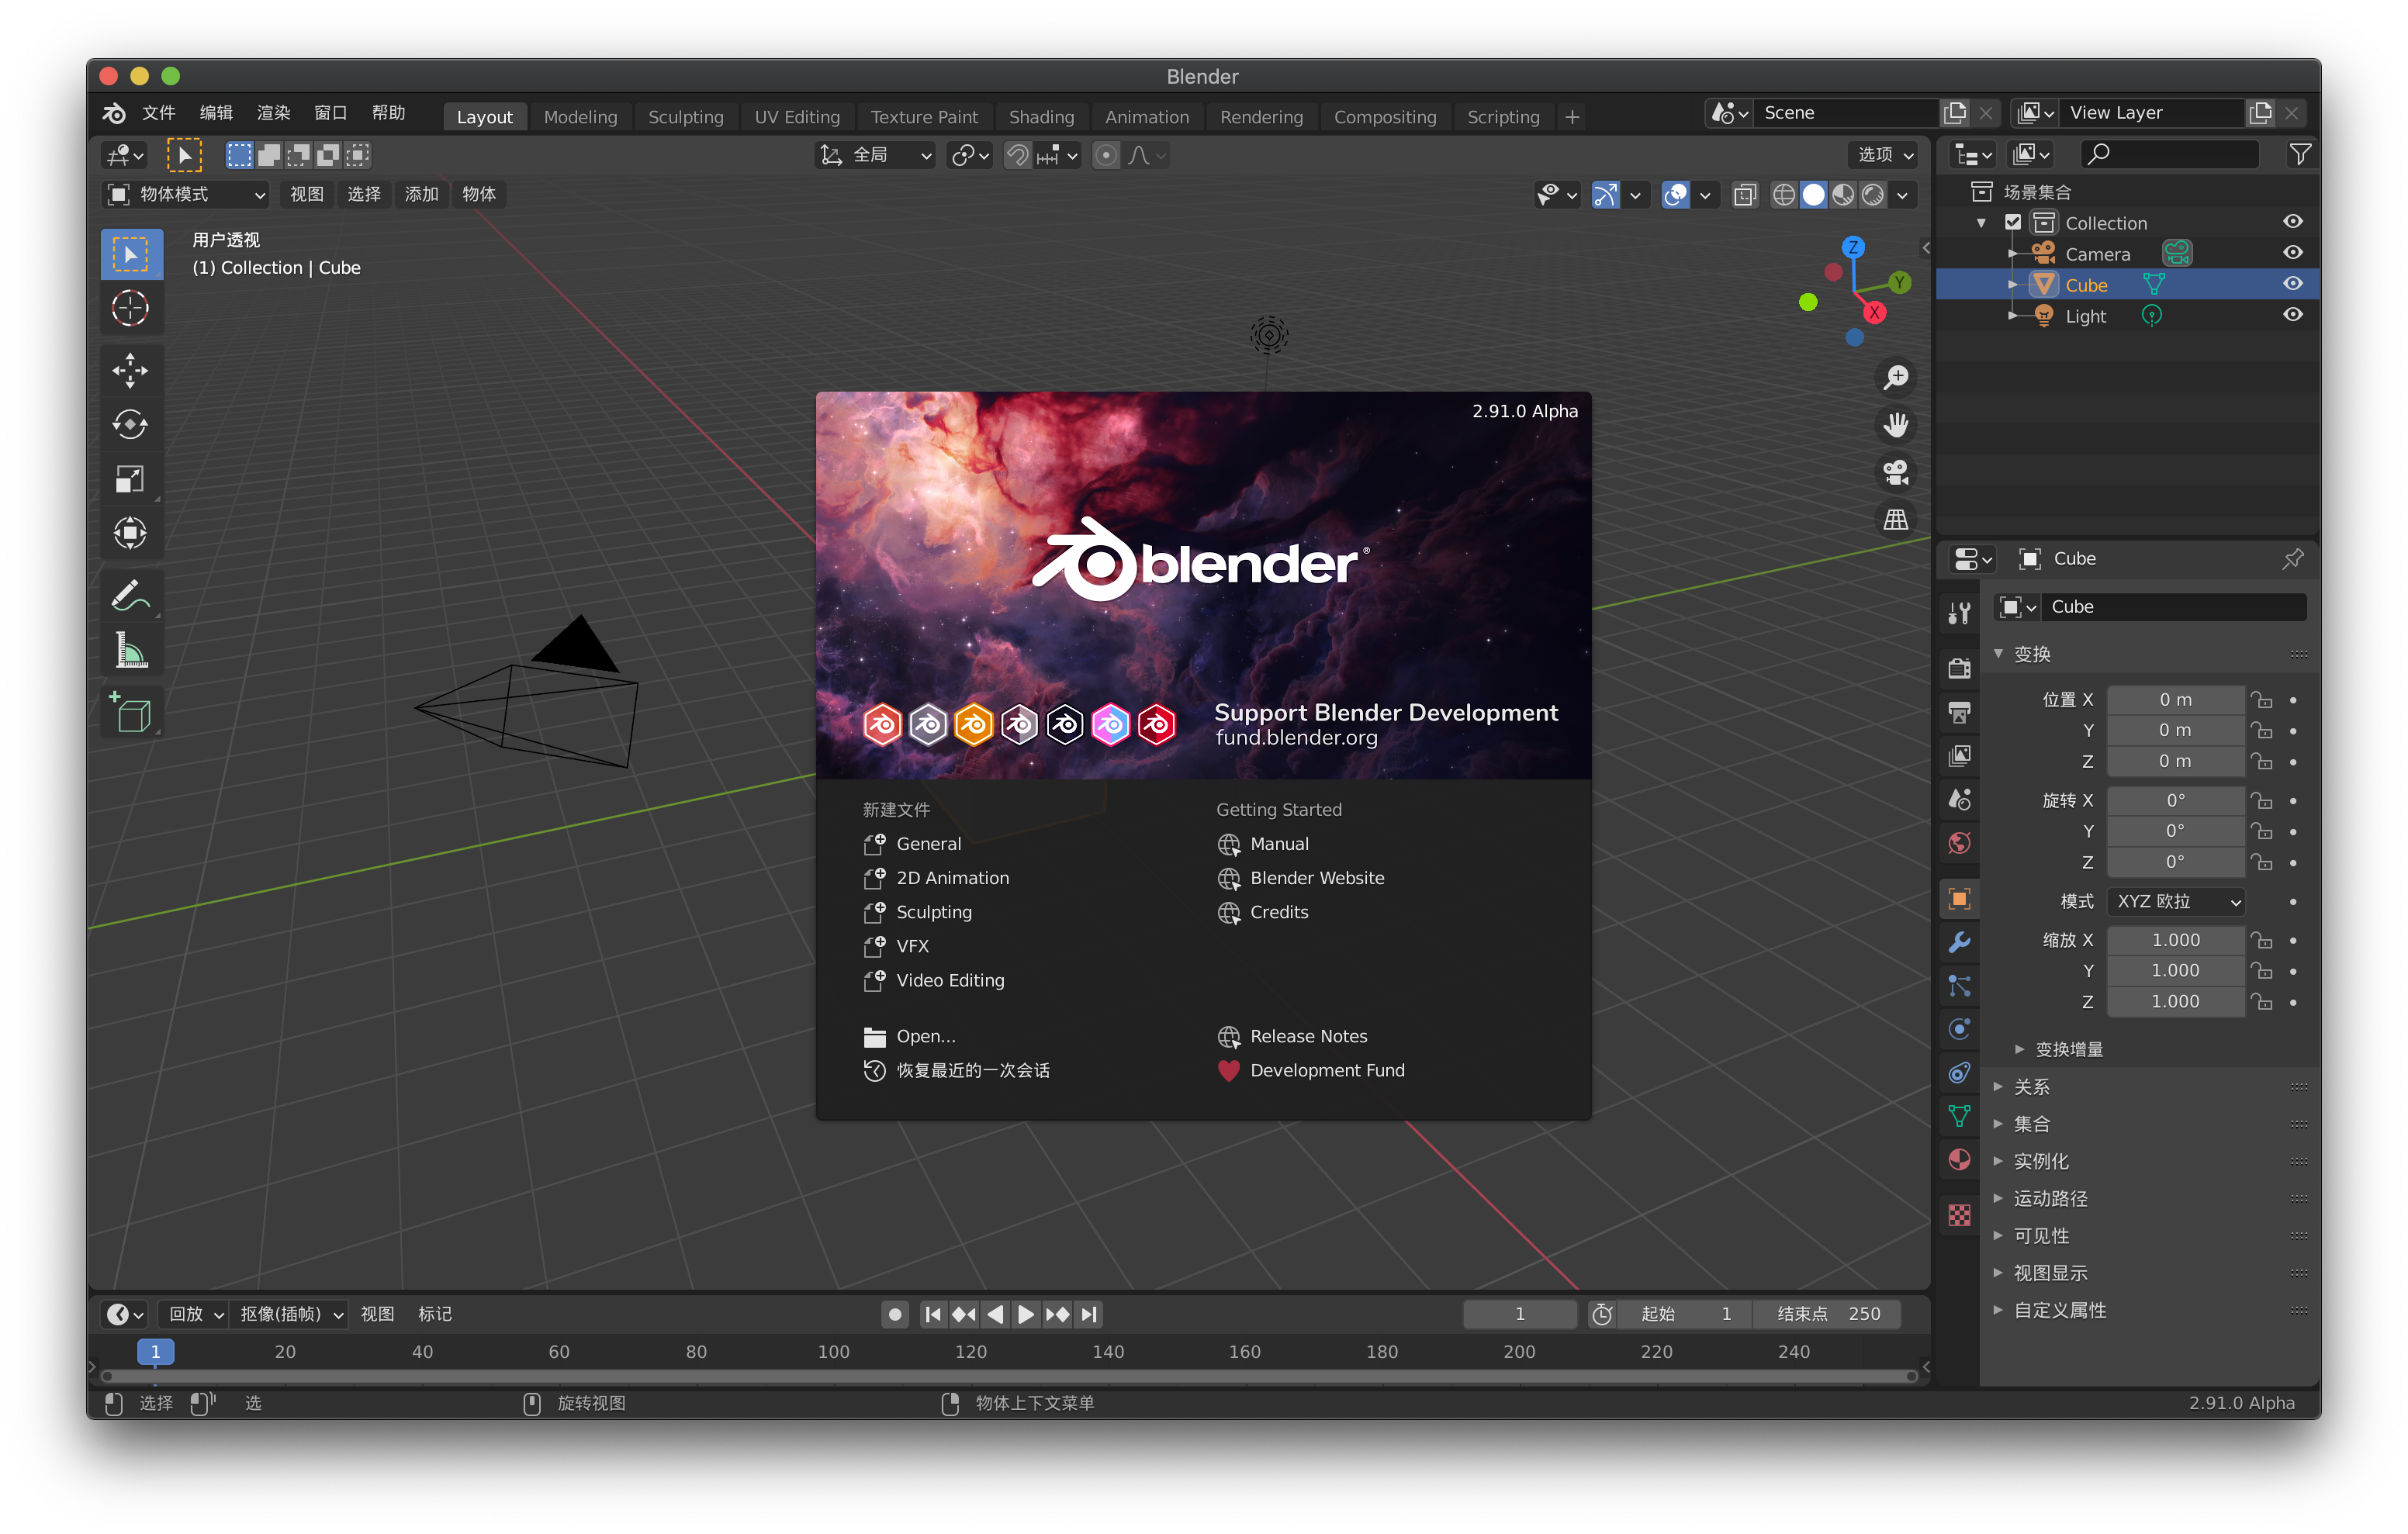Click the outliner filter funnel icon
The height and width of the screenshot is (1534, 2408).
tap(2300, 154)
